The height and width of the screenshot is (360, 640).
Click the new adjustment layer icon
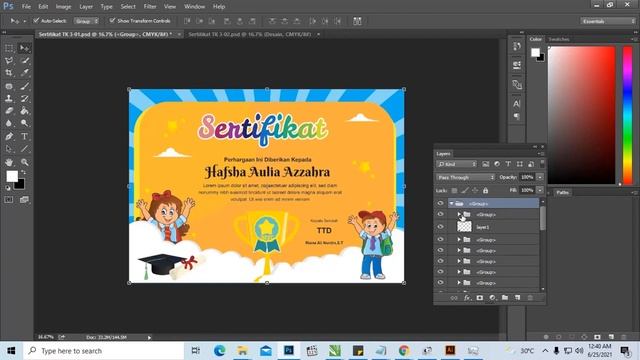(x=492, y=298)
